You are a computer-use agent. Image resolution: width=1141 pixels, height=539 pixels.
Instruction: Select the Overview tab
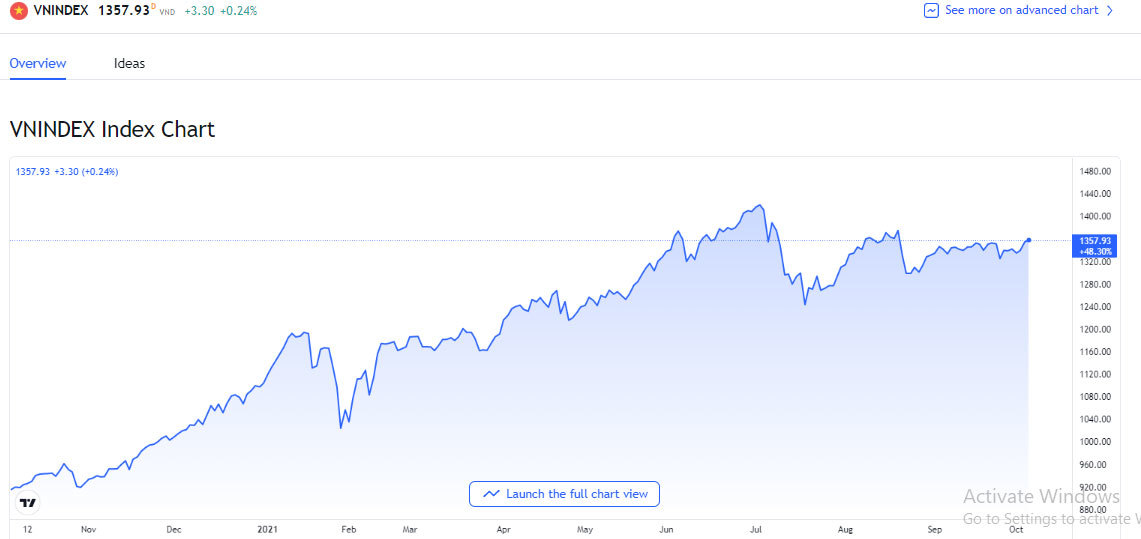point(38,63)
